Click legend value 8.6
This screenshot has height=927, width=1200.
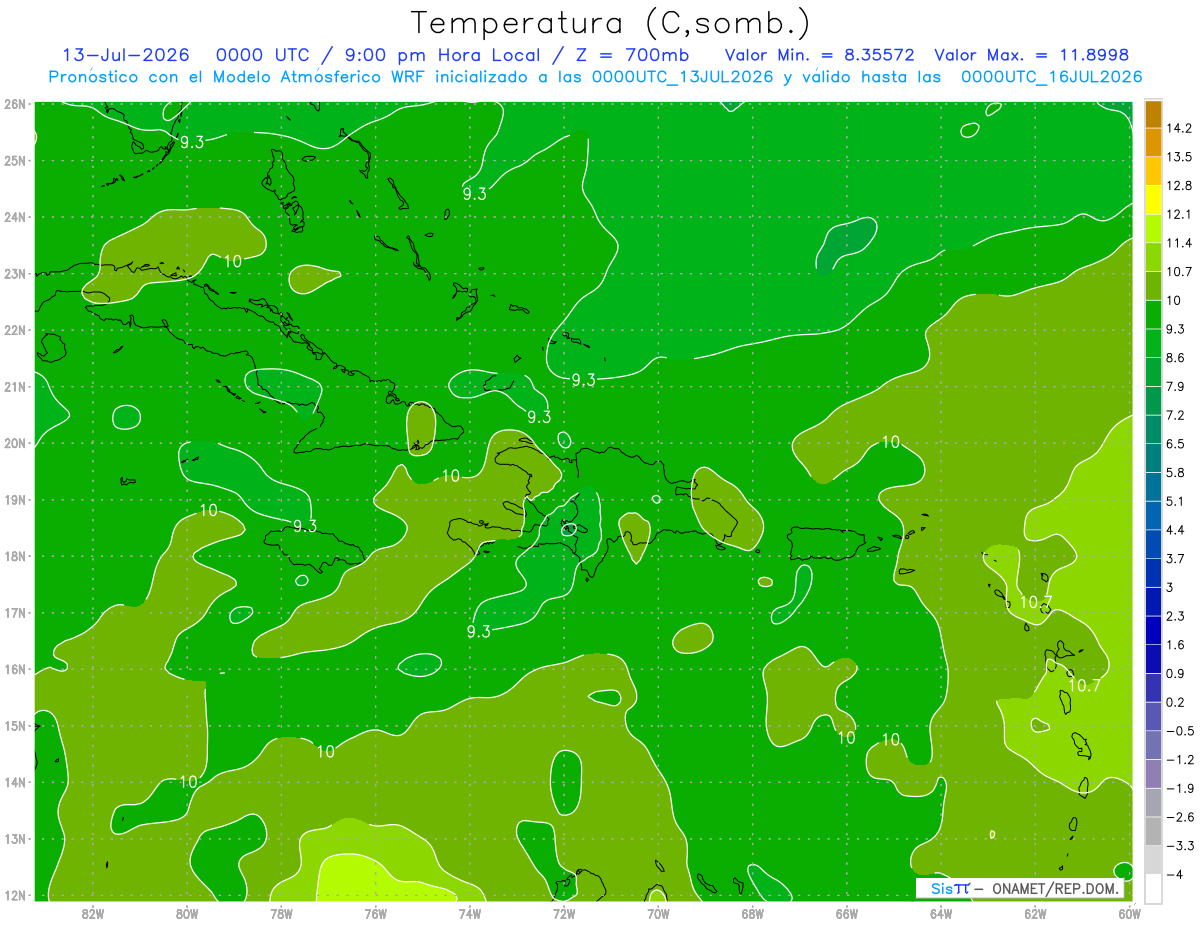coord(1176,358)
